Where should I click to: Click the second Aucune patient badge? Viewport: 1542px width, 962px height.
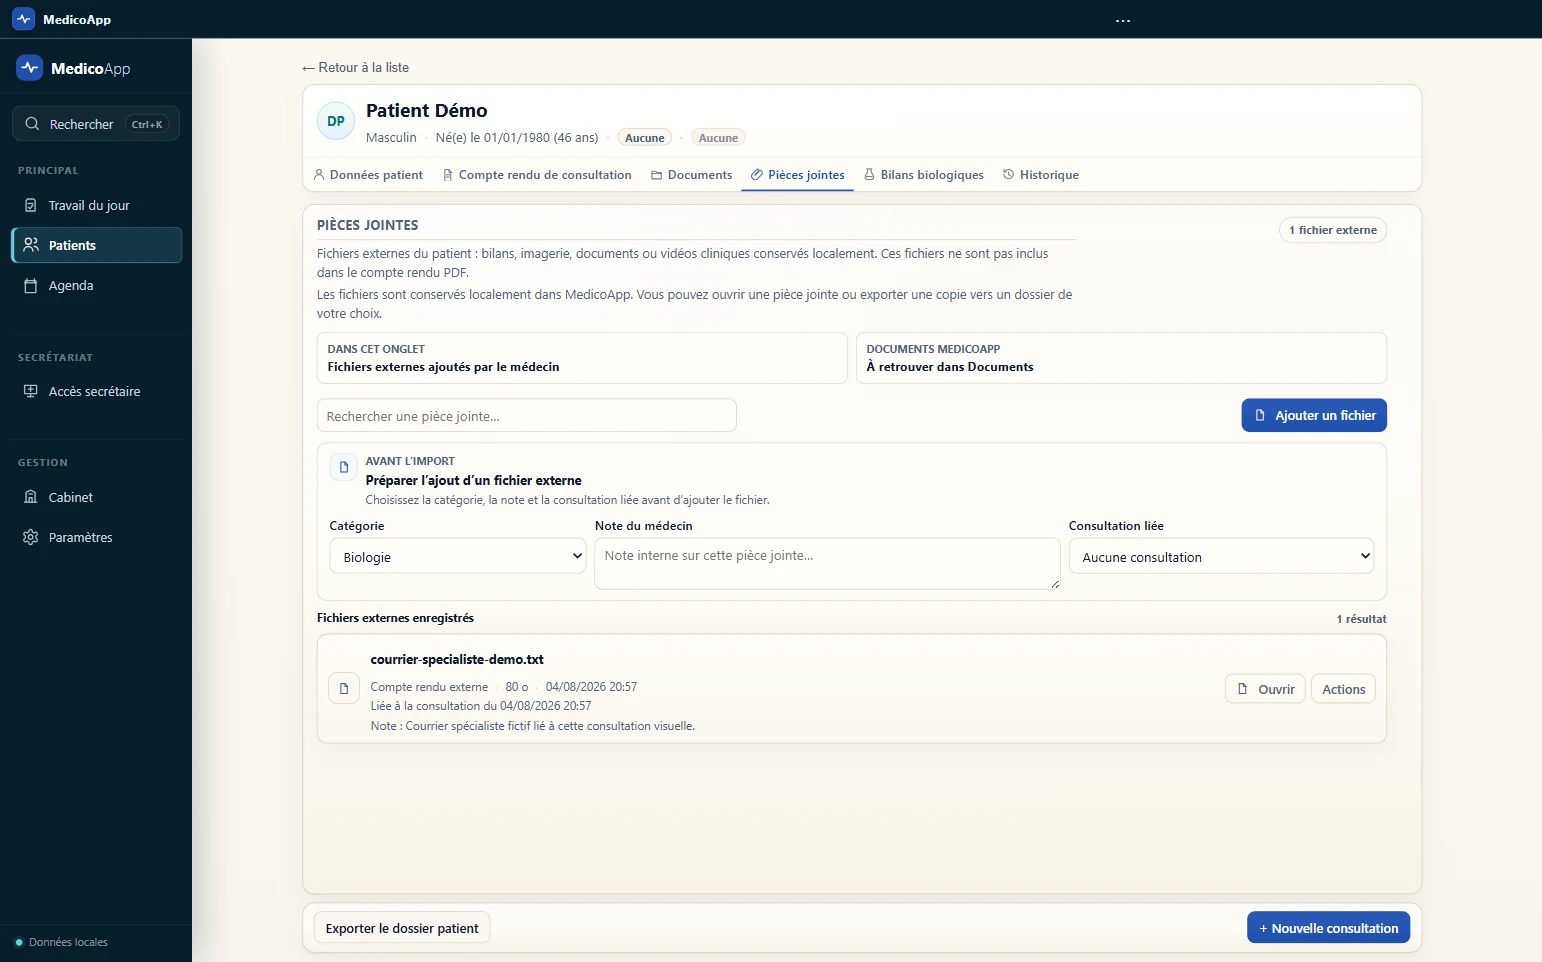point(718,138)
